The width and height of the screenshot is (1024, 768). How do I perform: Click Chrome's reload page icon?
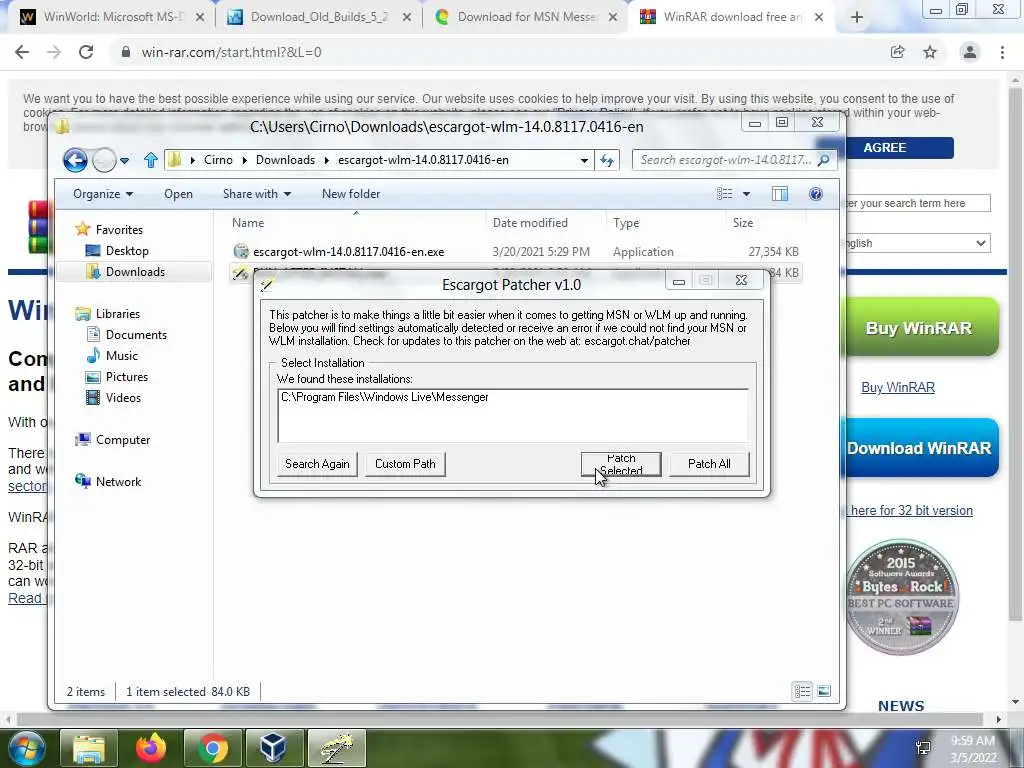point(86,52)
